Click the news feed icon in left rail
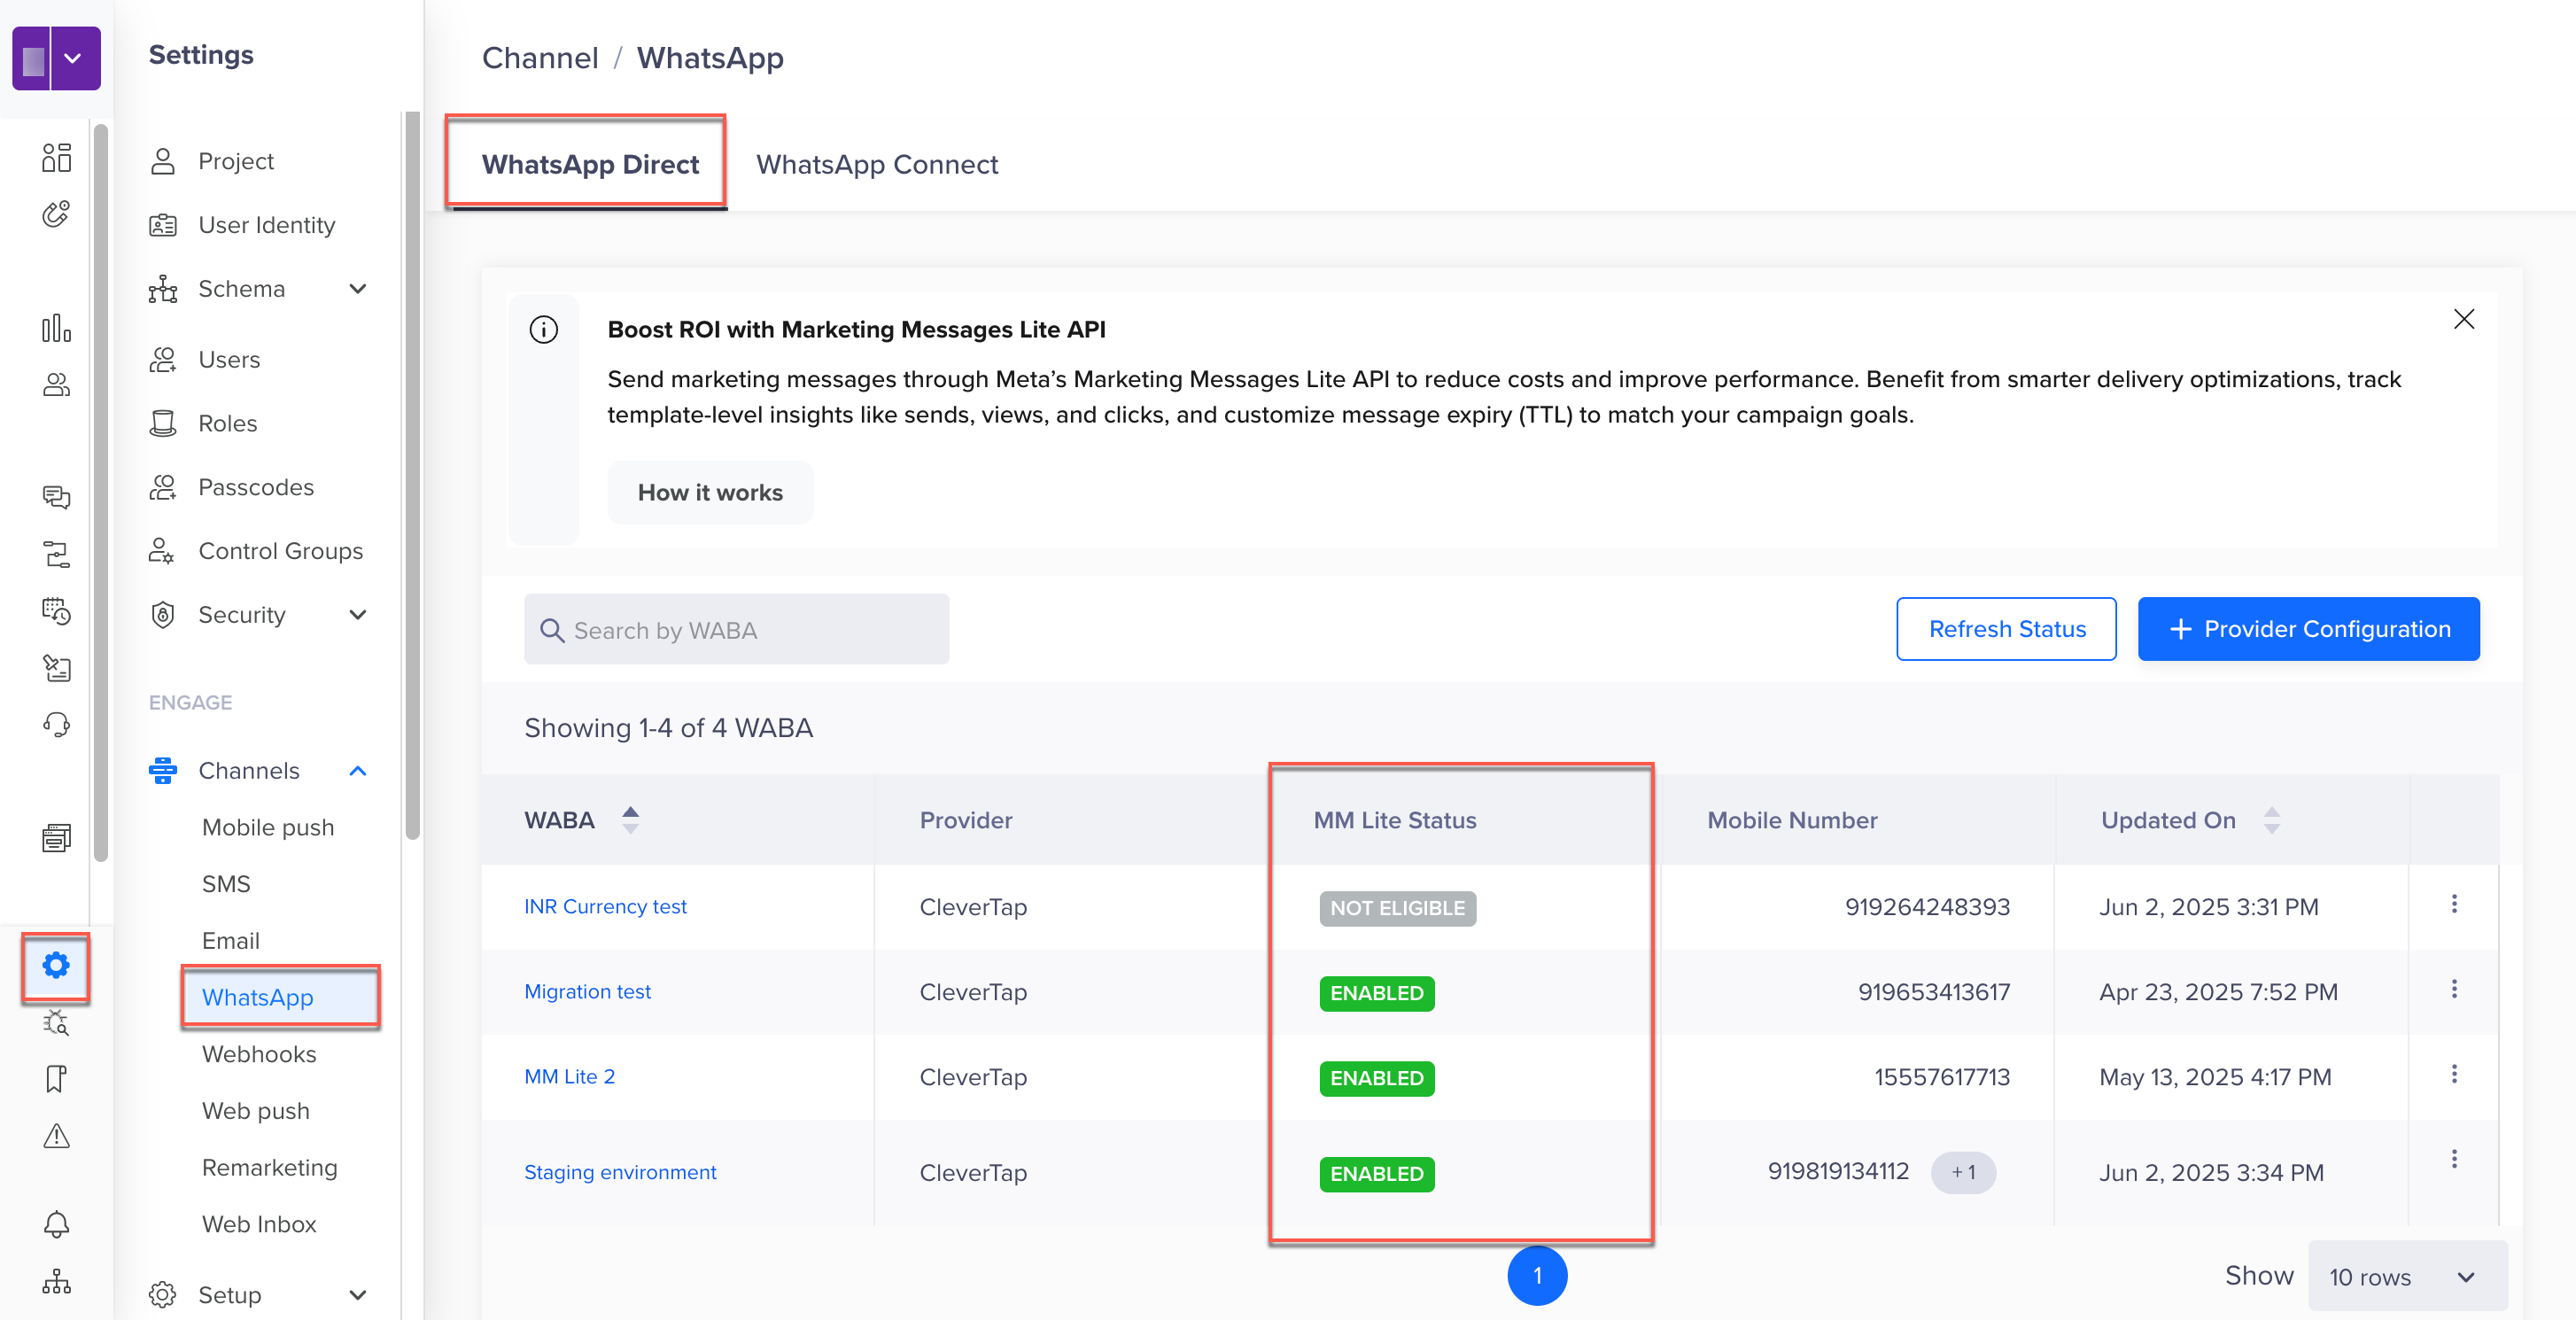The width and height of the screenshot is (2576, 1320). pos(56,838)
